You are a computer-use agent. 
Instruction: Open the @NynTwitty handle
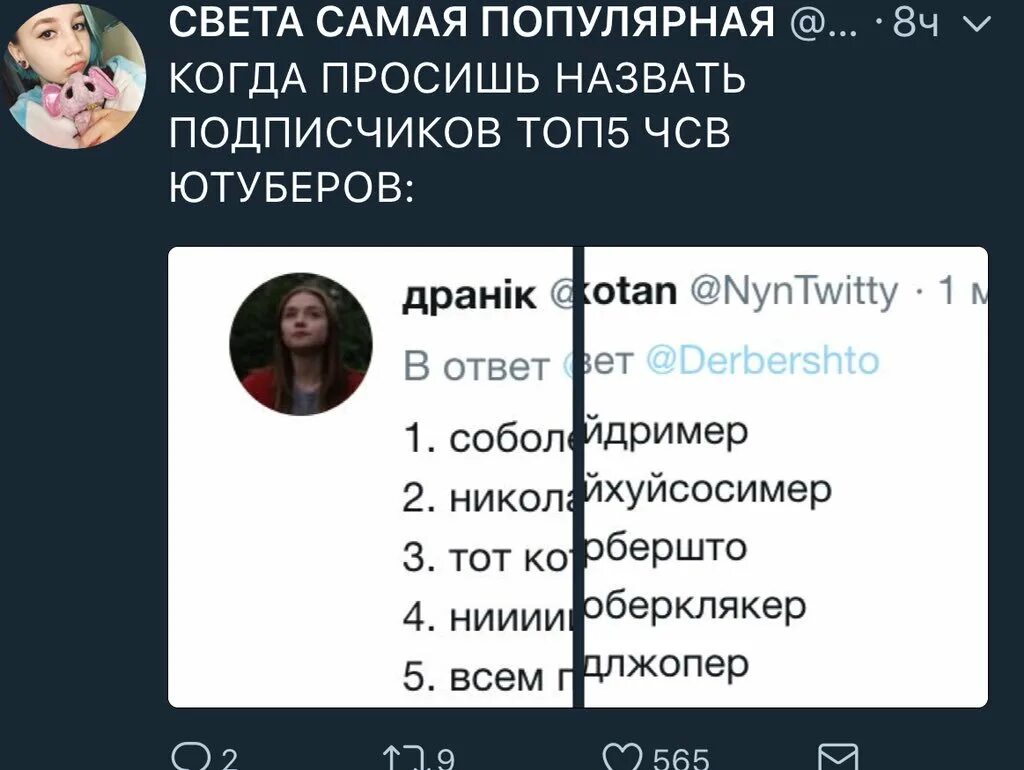tap(794, 292)
